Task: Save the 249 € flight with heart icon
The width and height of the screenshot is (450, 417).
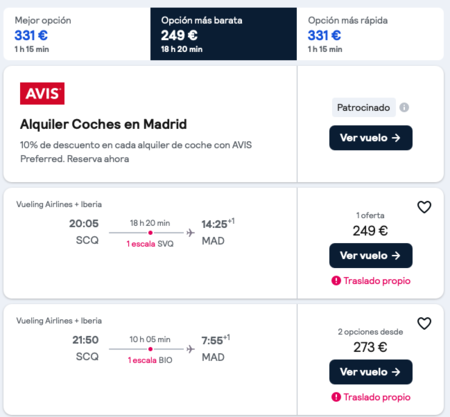Action: point(424,207)
